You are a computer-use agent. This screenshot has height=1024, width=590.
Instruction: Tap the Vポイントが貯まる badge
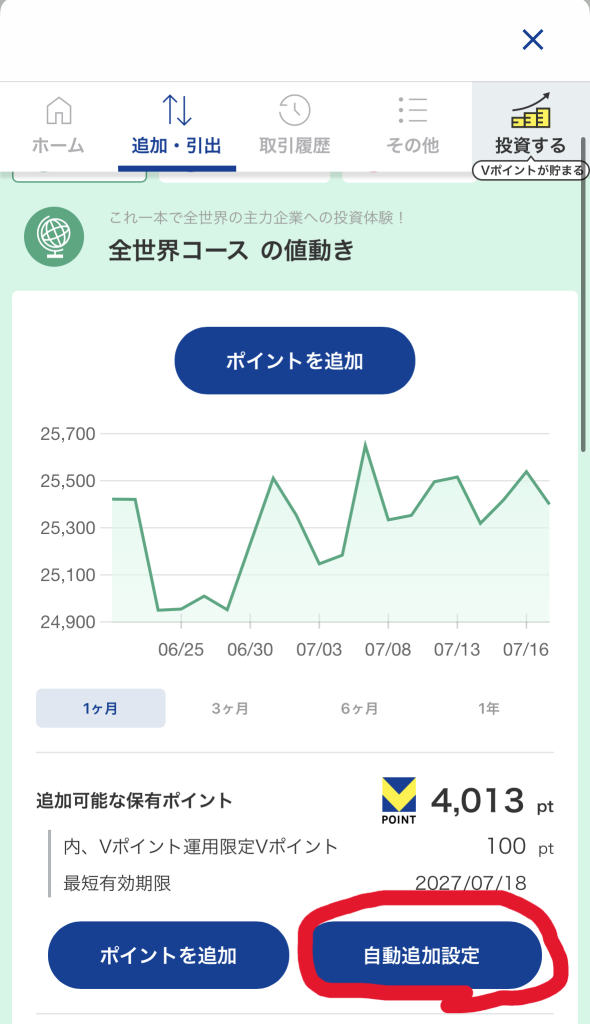pos(531,170)
